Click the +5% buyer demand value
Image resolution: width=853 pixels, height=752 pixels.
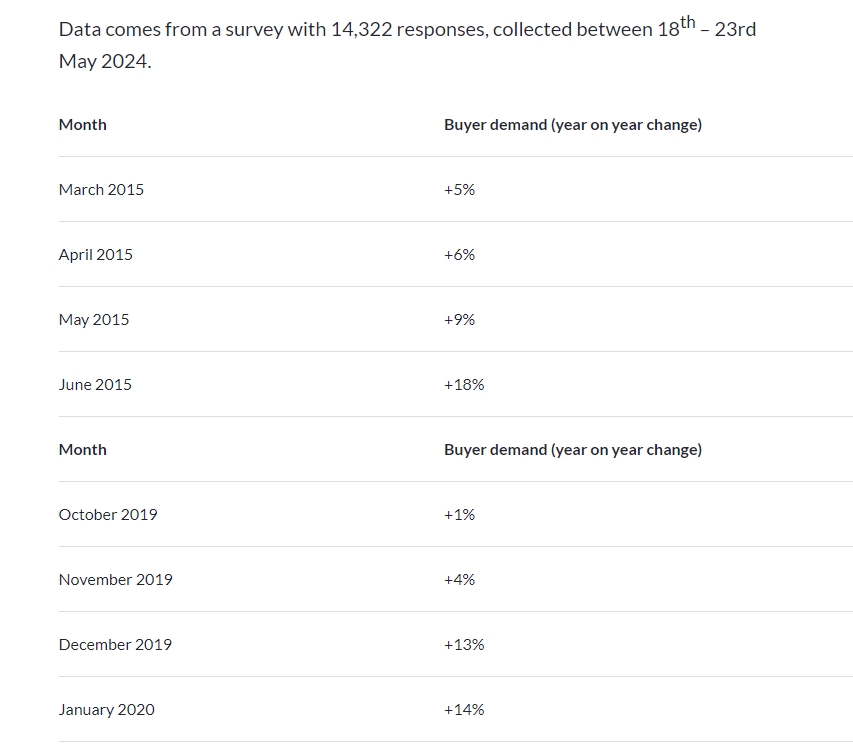(459, 190)
